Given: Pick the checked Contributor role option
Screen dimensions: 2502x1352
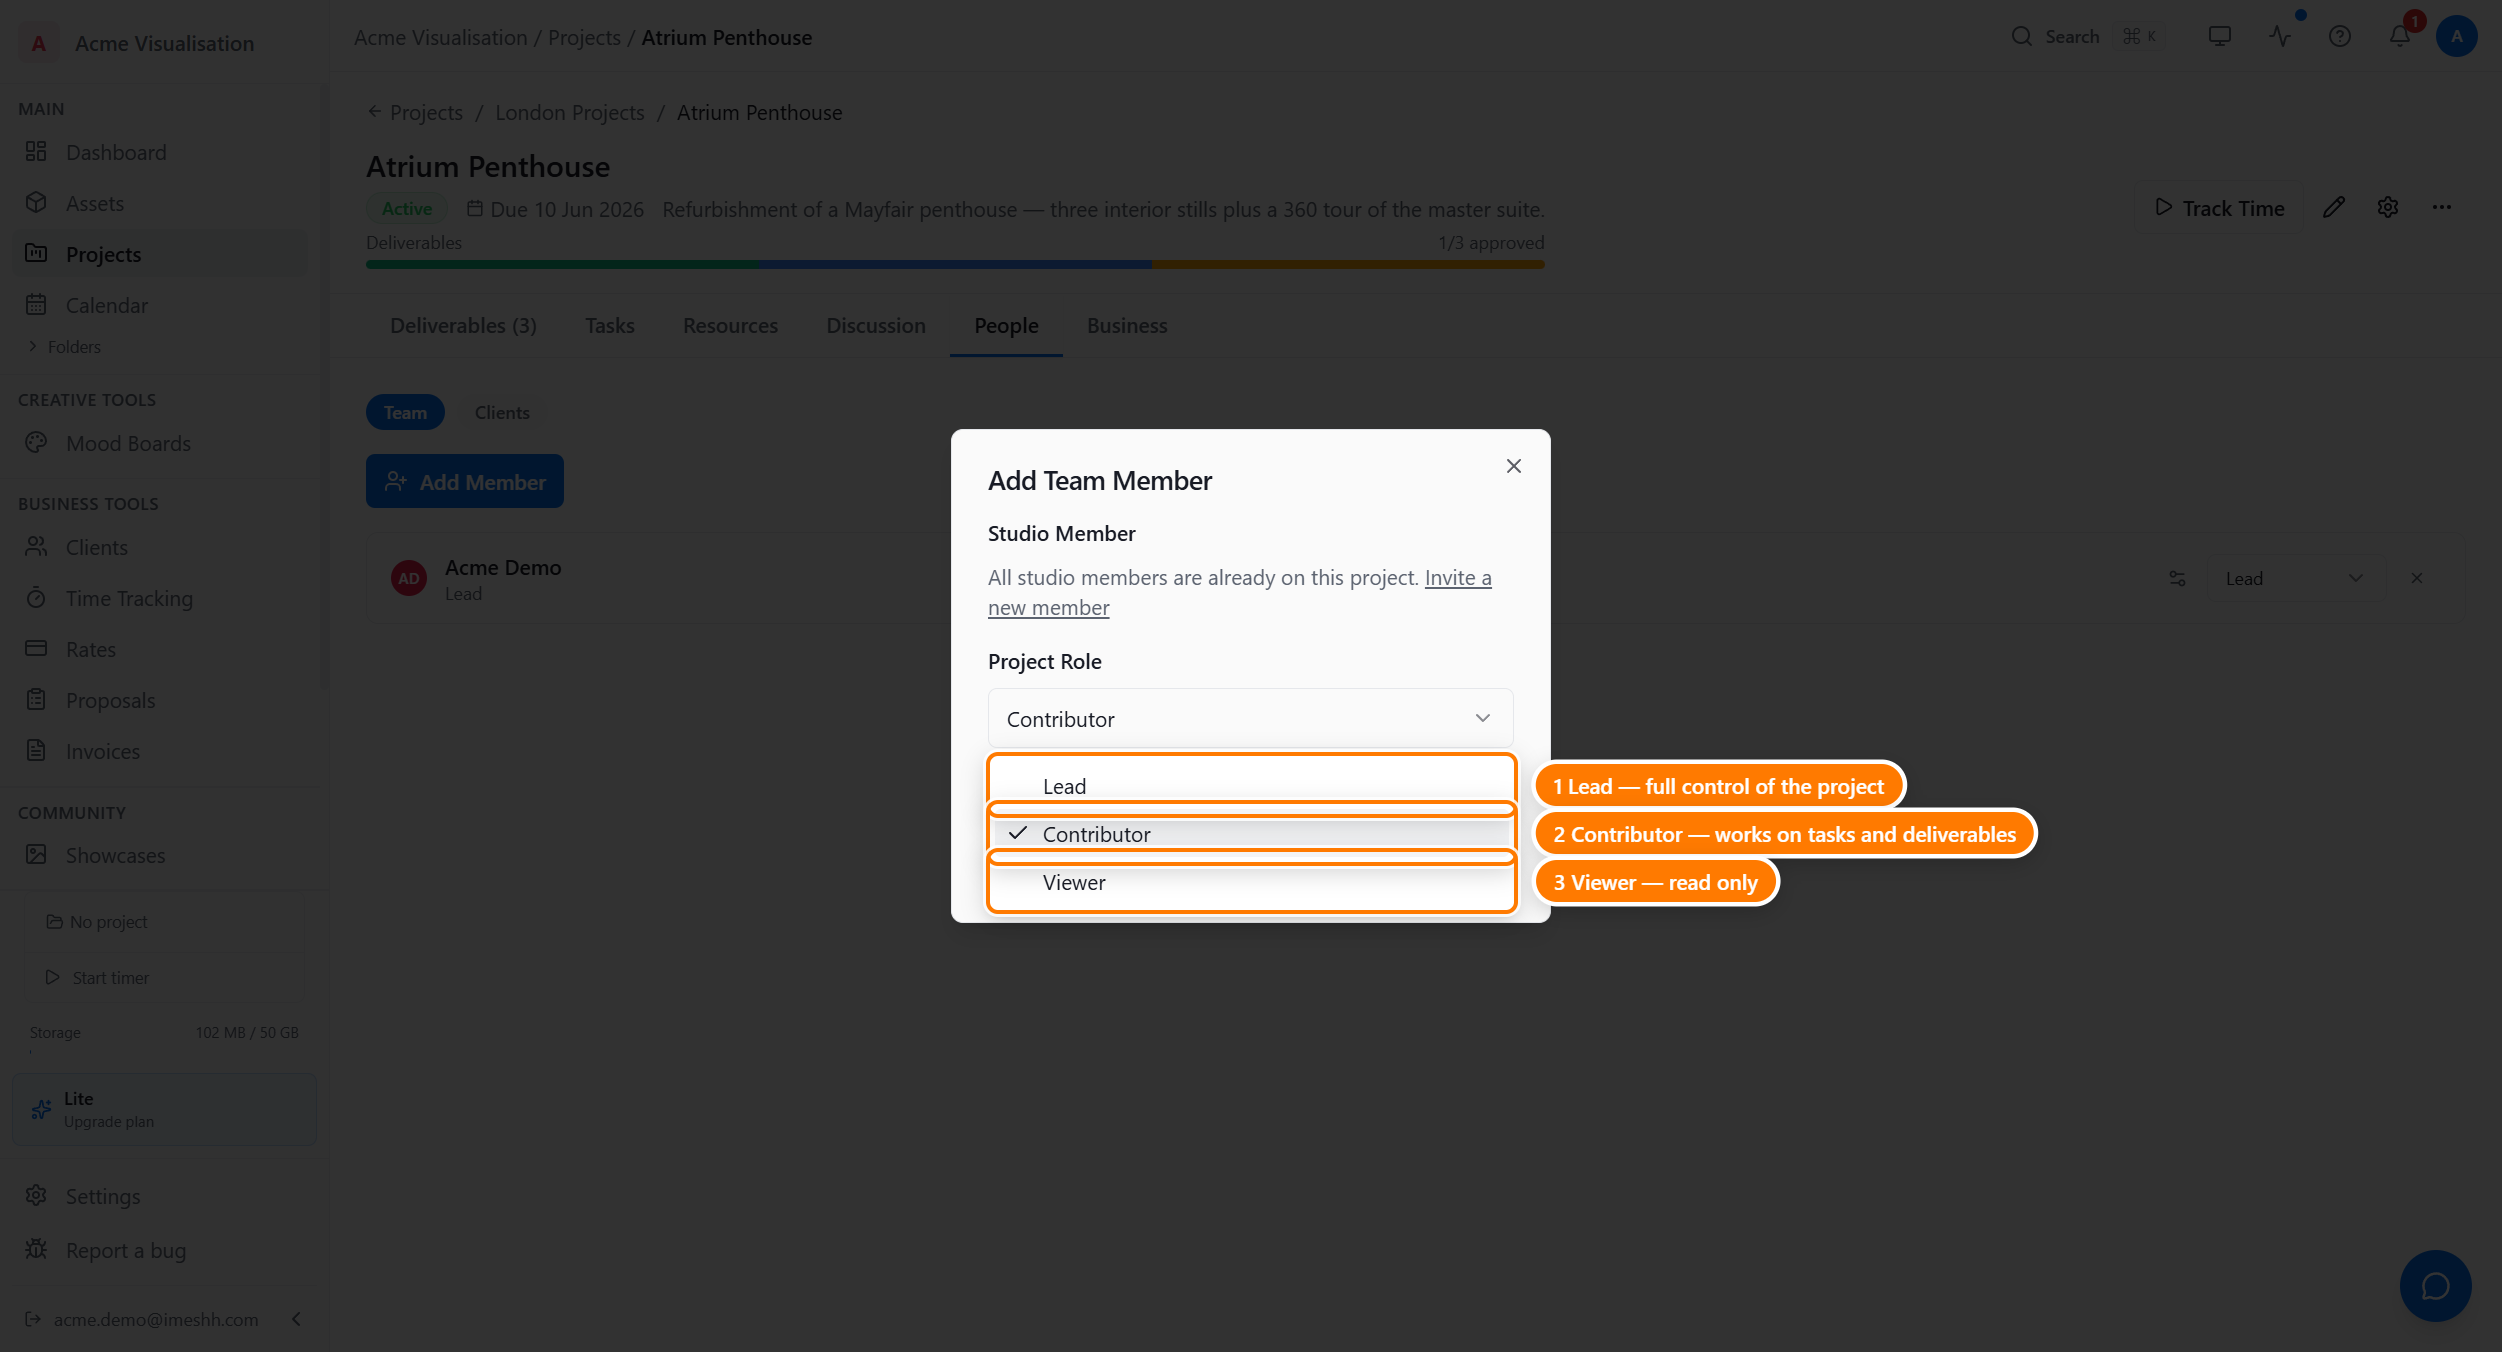Looking at the screenshot, I should pyautogui.click(x=1252, y=834).
